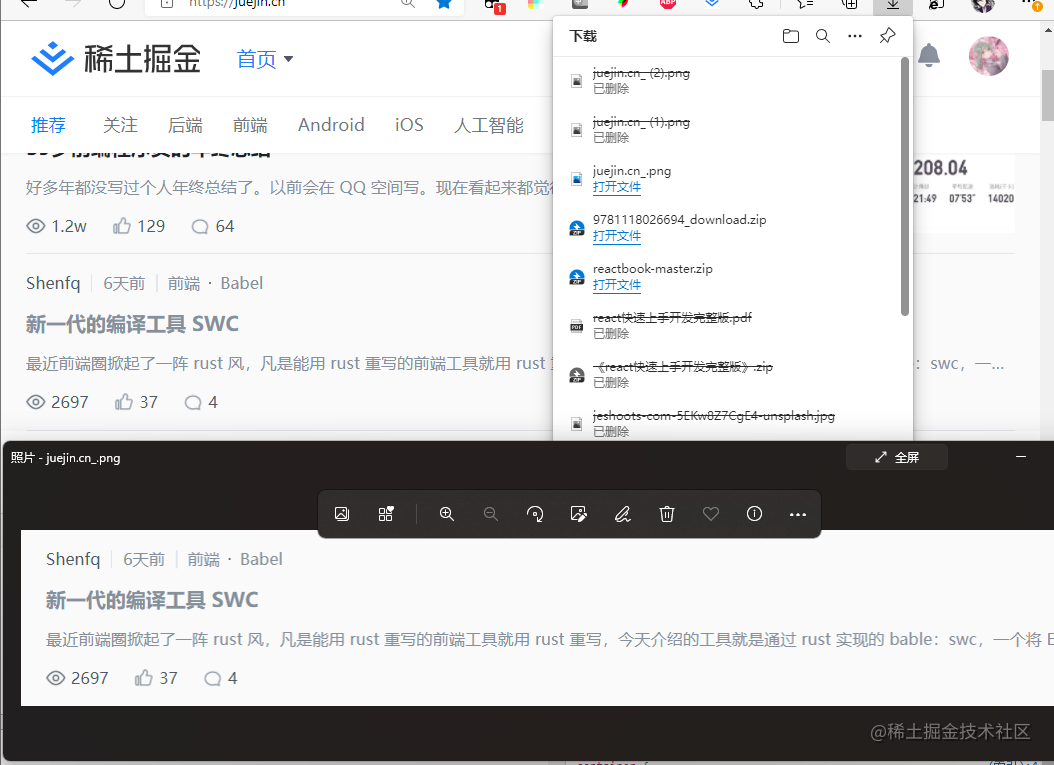
Task: Click author name Shenfq on webpage
Action: (53, 283)
